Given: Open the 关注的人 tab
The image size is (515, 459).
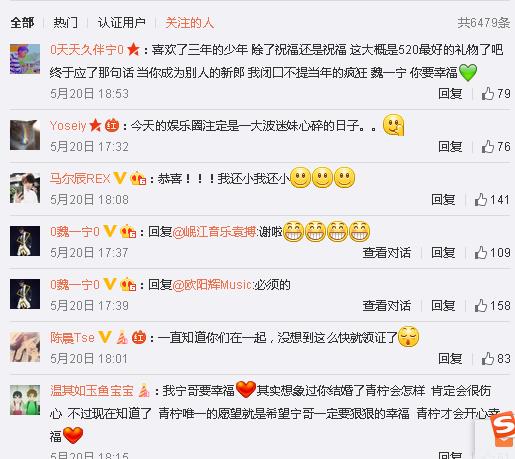Looking at the screenshot, I should point(189,23).
